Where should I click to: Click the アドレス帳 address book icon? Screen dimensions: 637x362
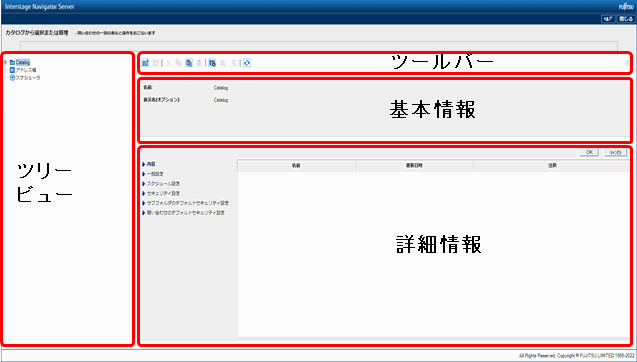tap(12, 70)
